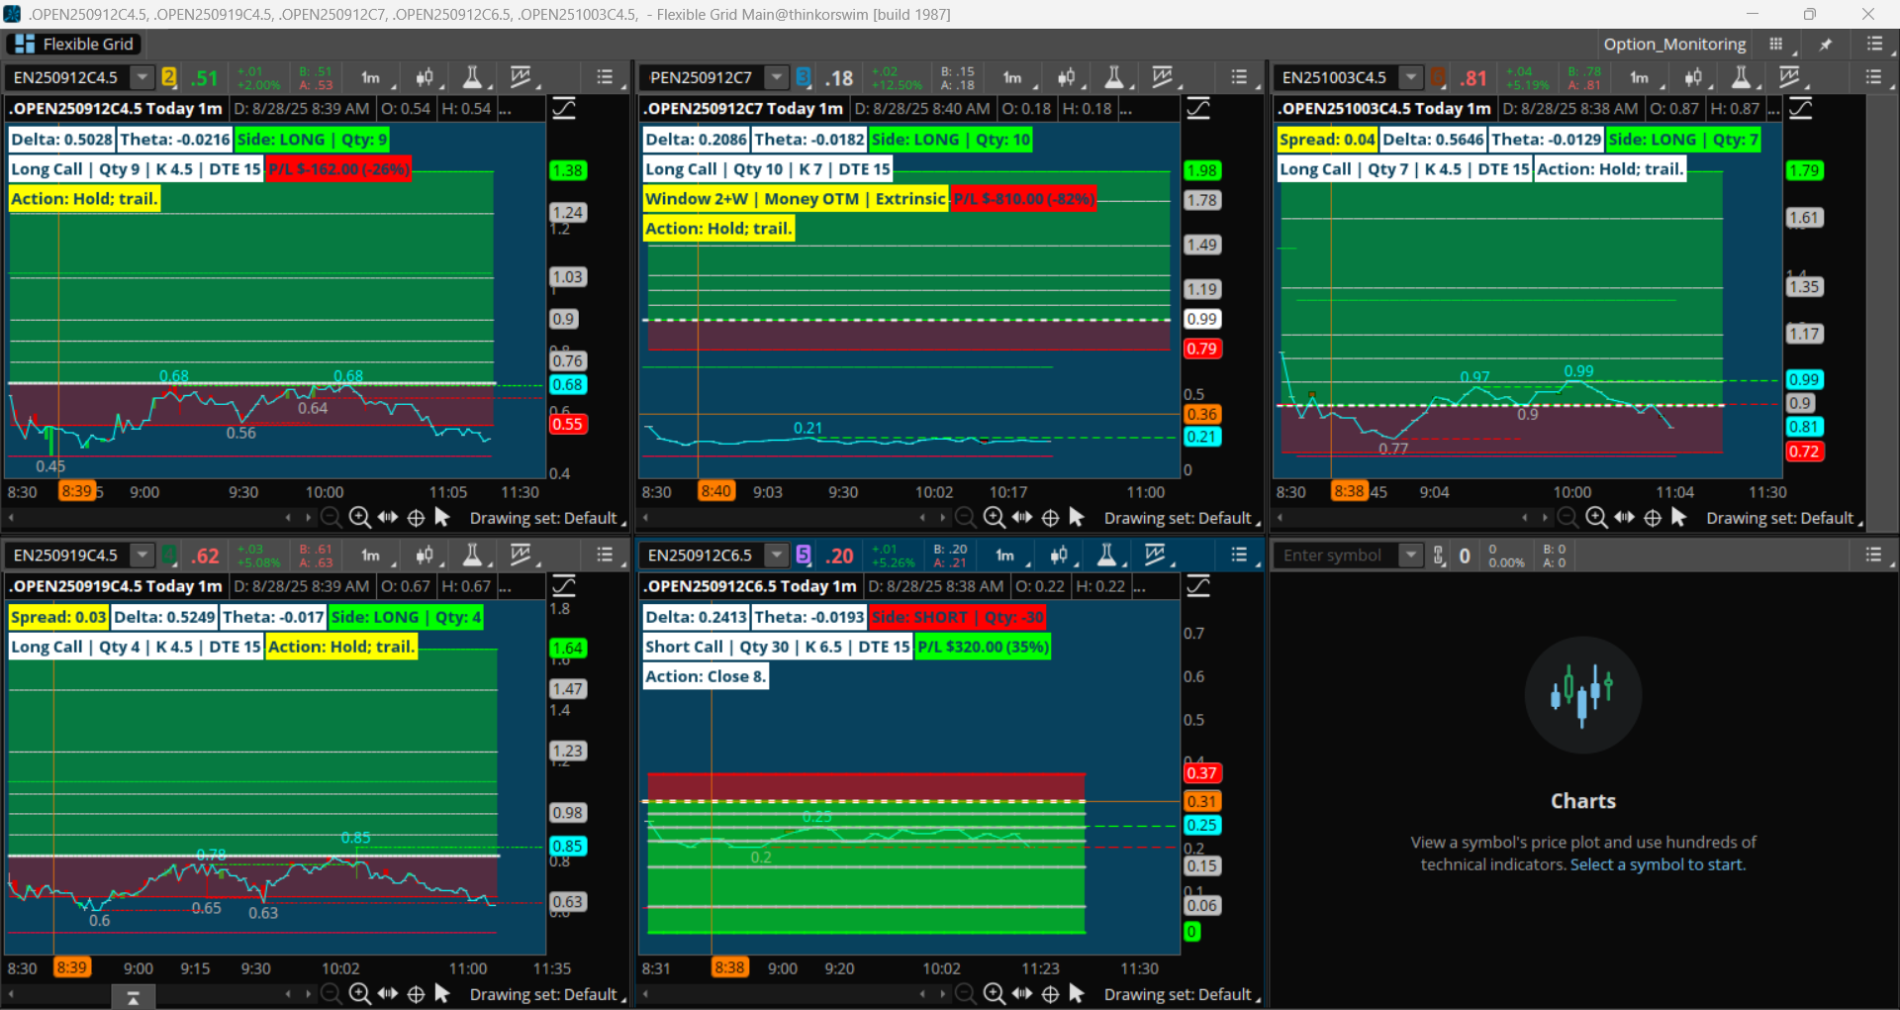1900x1010 pixels.
Task: Select pointer drawing tool under EN250912C6.5 chart
Action: [x=1077, y=994]
